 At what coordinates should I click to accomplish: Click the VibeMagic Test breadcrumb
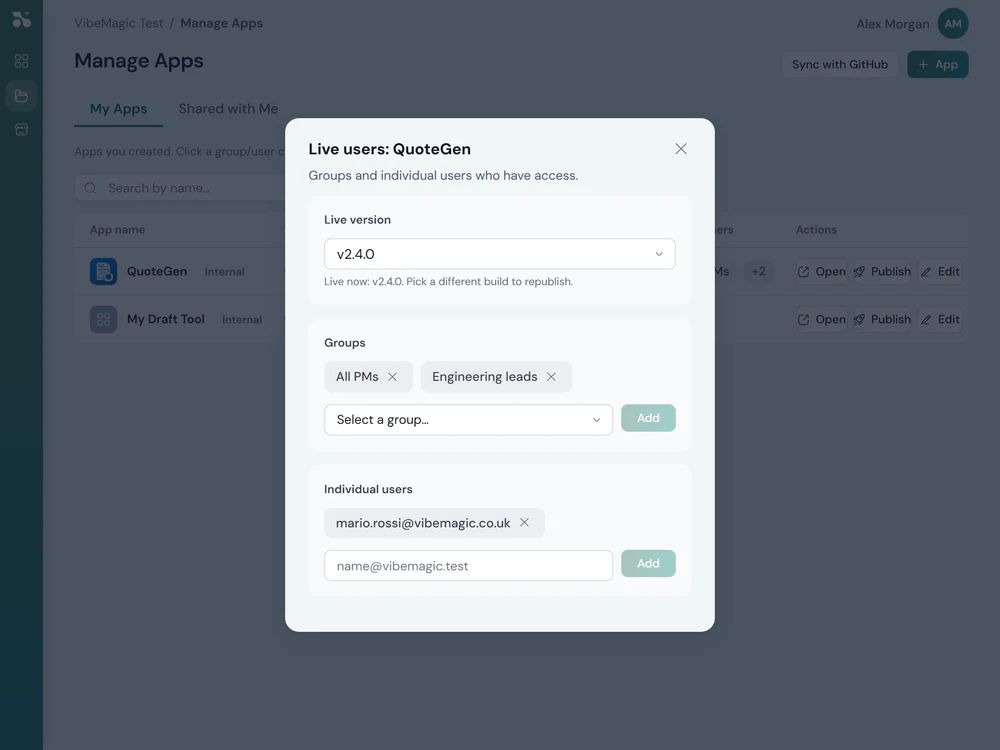[x=119, y=23]
